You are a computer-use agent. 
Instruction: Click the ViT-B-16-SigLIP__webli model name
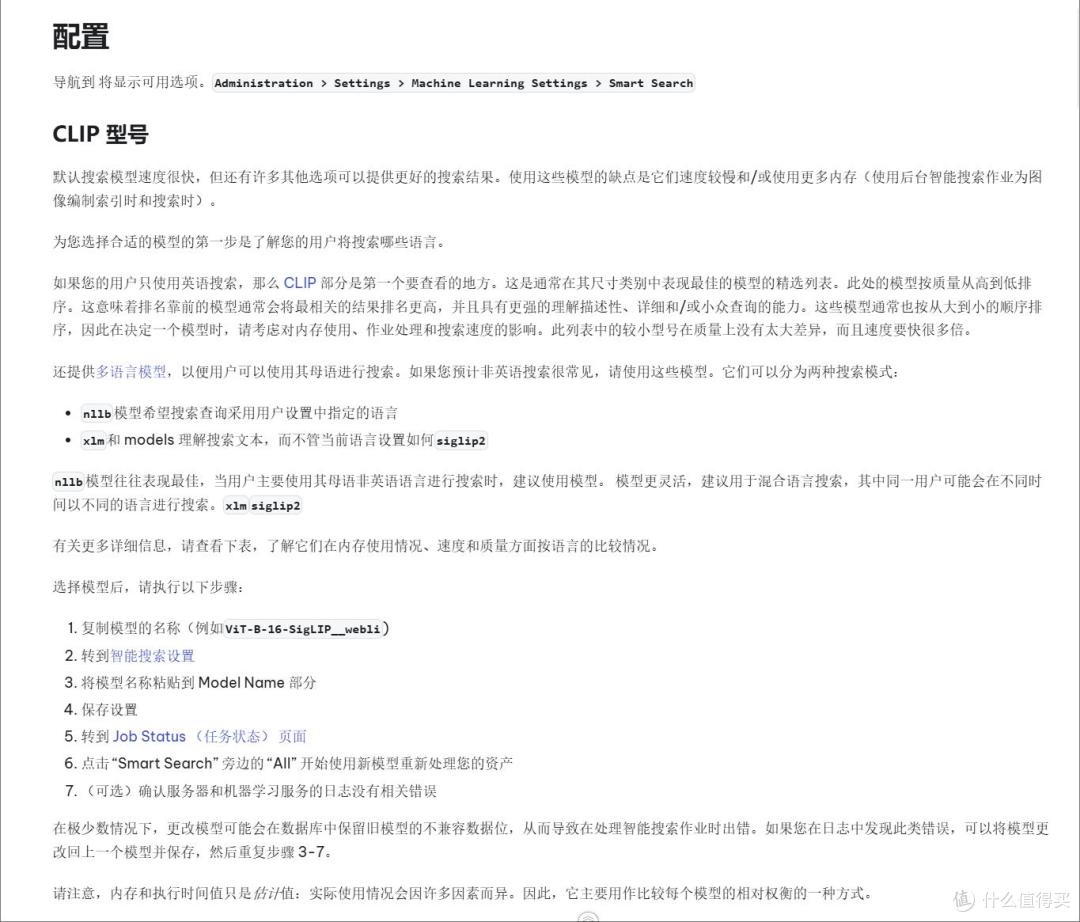(x=302, y=629)
